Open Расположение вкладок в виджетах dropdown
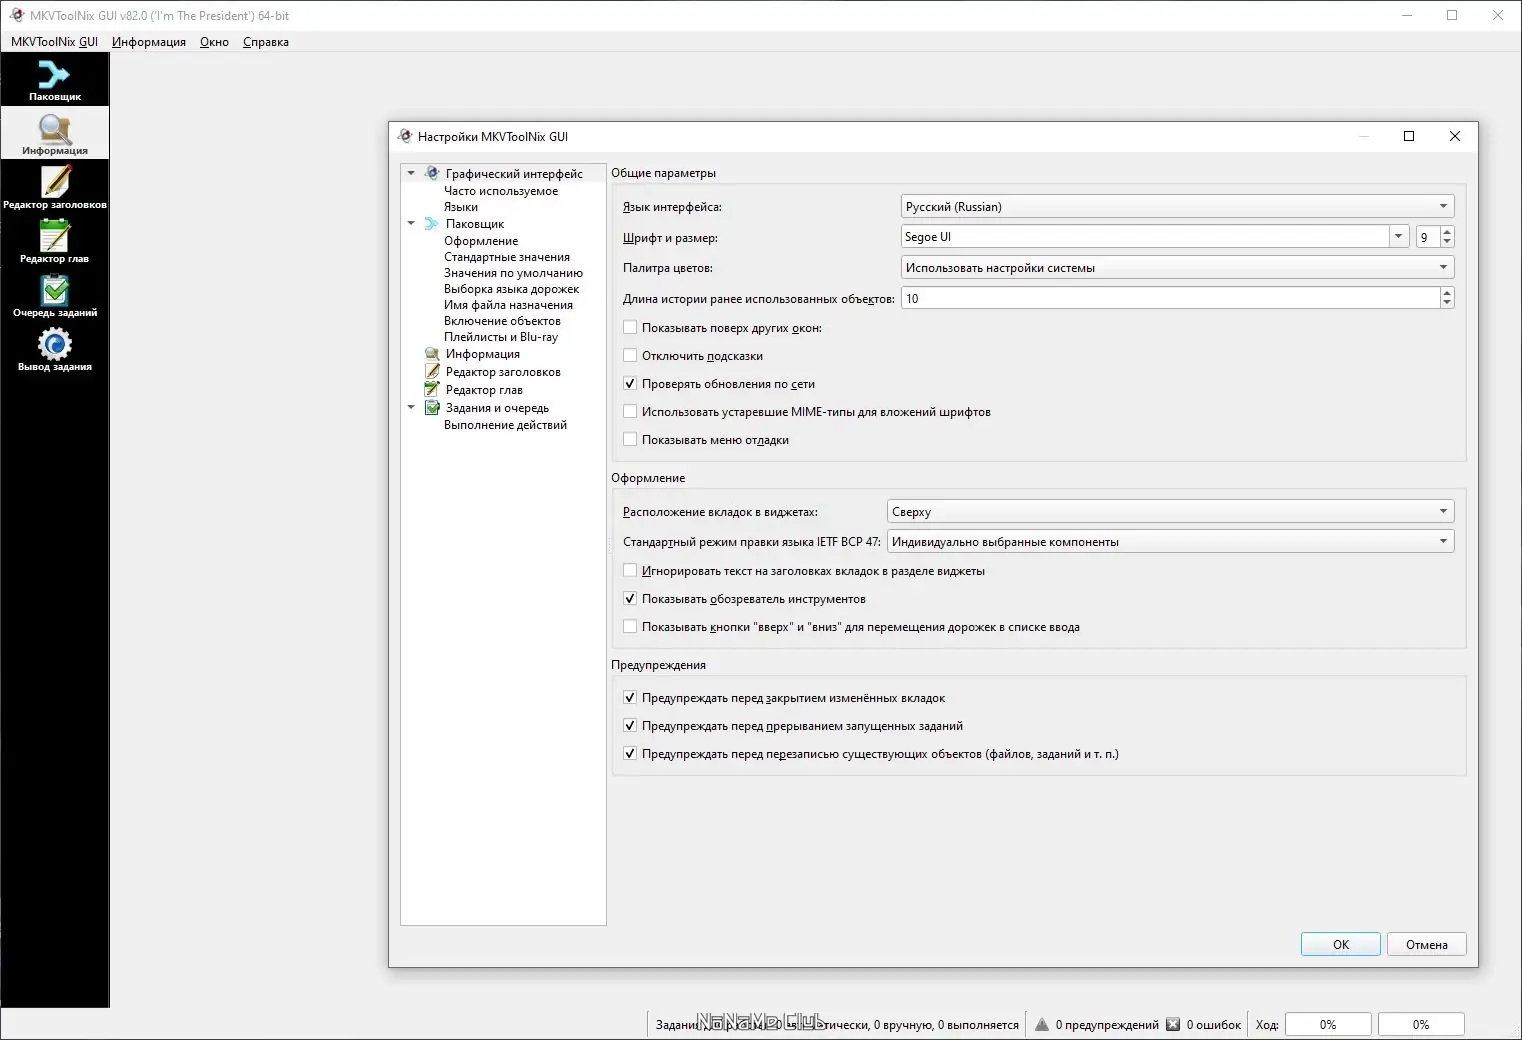1522x1040 pixels. click(x=1170, y=511)
